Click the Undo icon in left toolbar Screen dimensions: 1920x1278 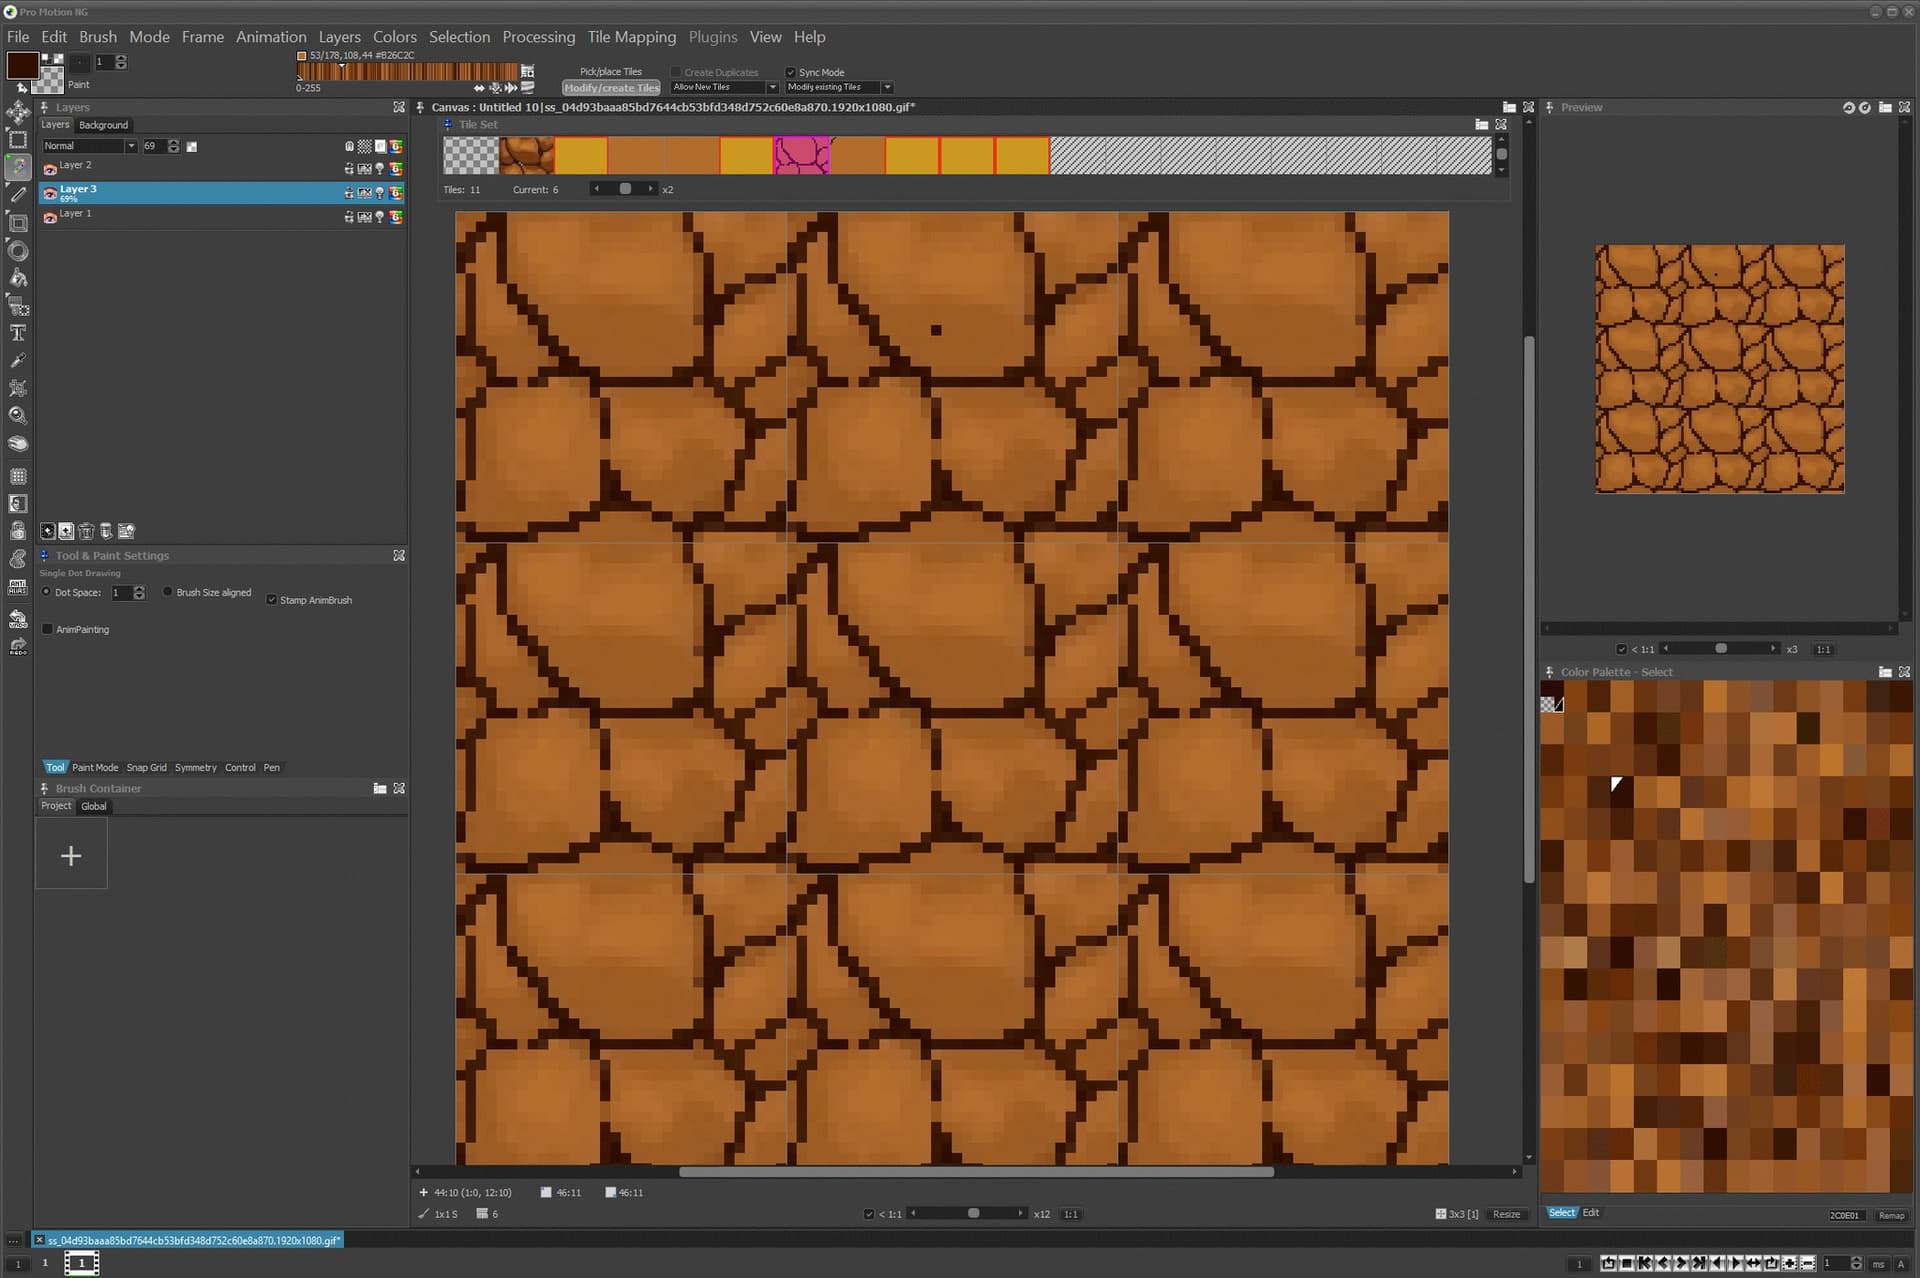17,619
